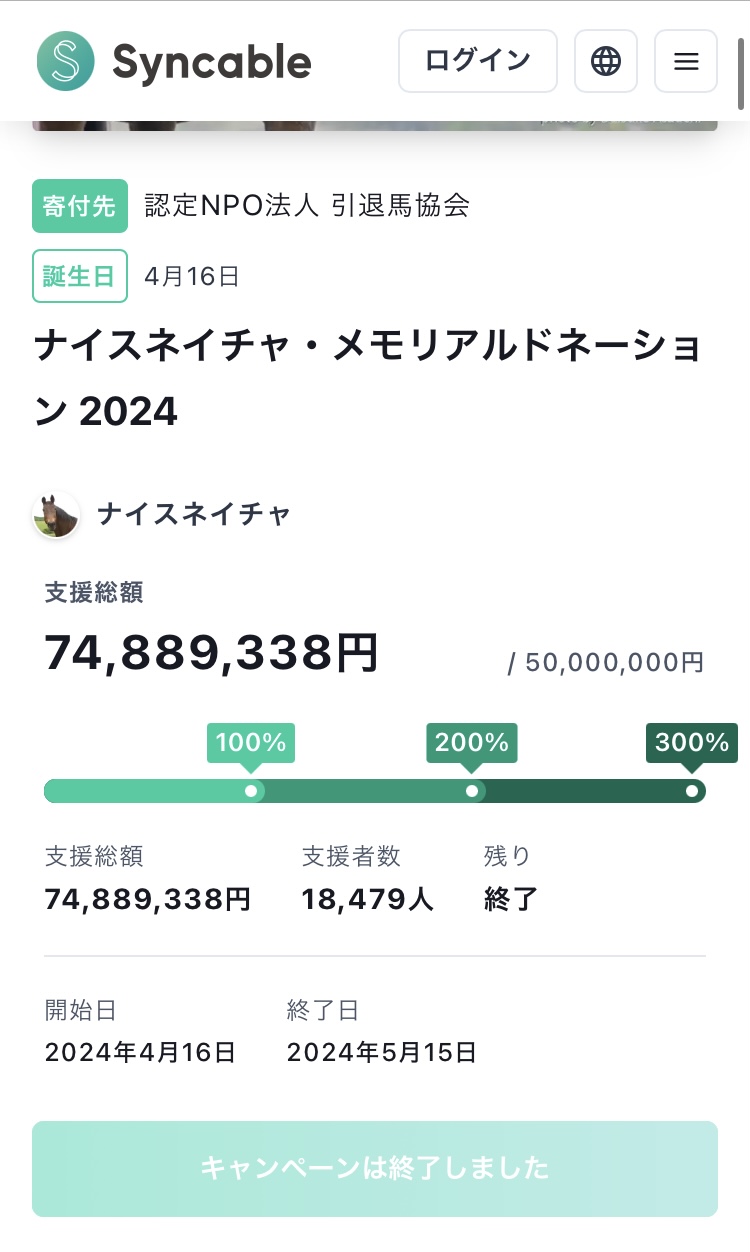
Task: Click the 200% milestone marker
Action: point(472,743)
